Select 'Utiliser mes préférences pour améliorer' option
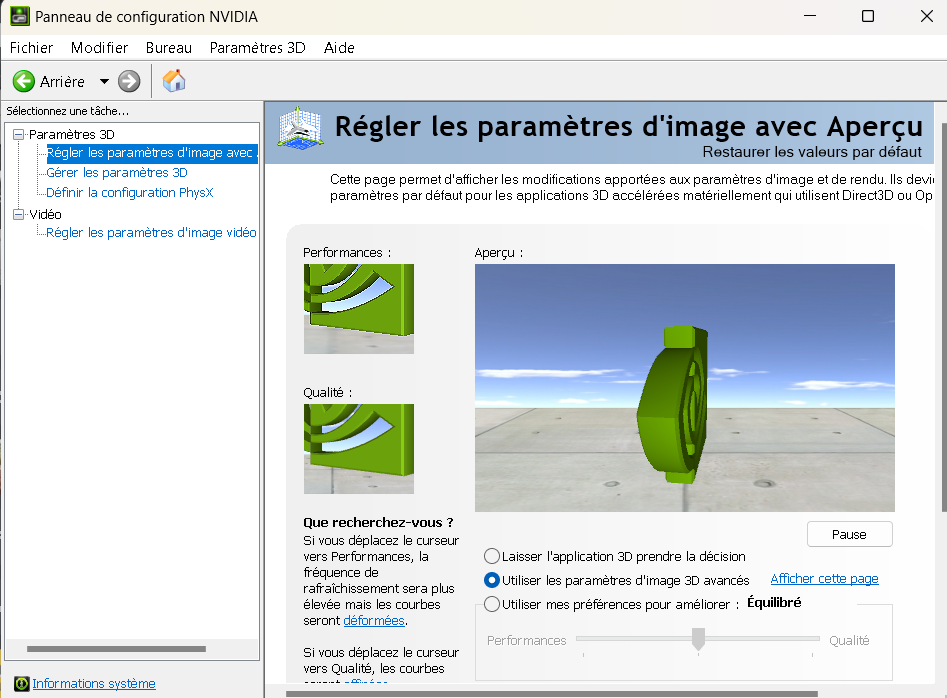Viewport: 947px width, 698px height. click(x=492, y=604)
